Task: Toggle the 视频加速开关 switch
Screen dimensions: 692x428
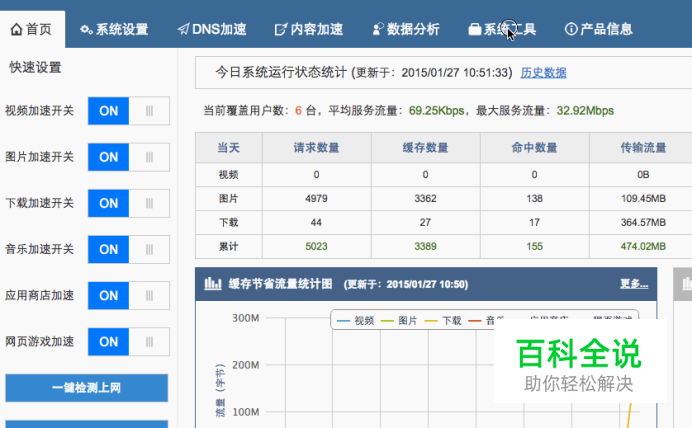Action: (x=128, y=111)
